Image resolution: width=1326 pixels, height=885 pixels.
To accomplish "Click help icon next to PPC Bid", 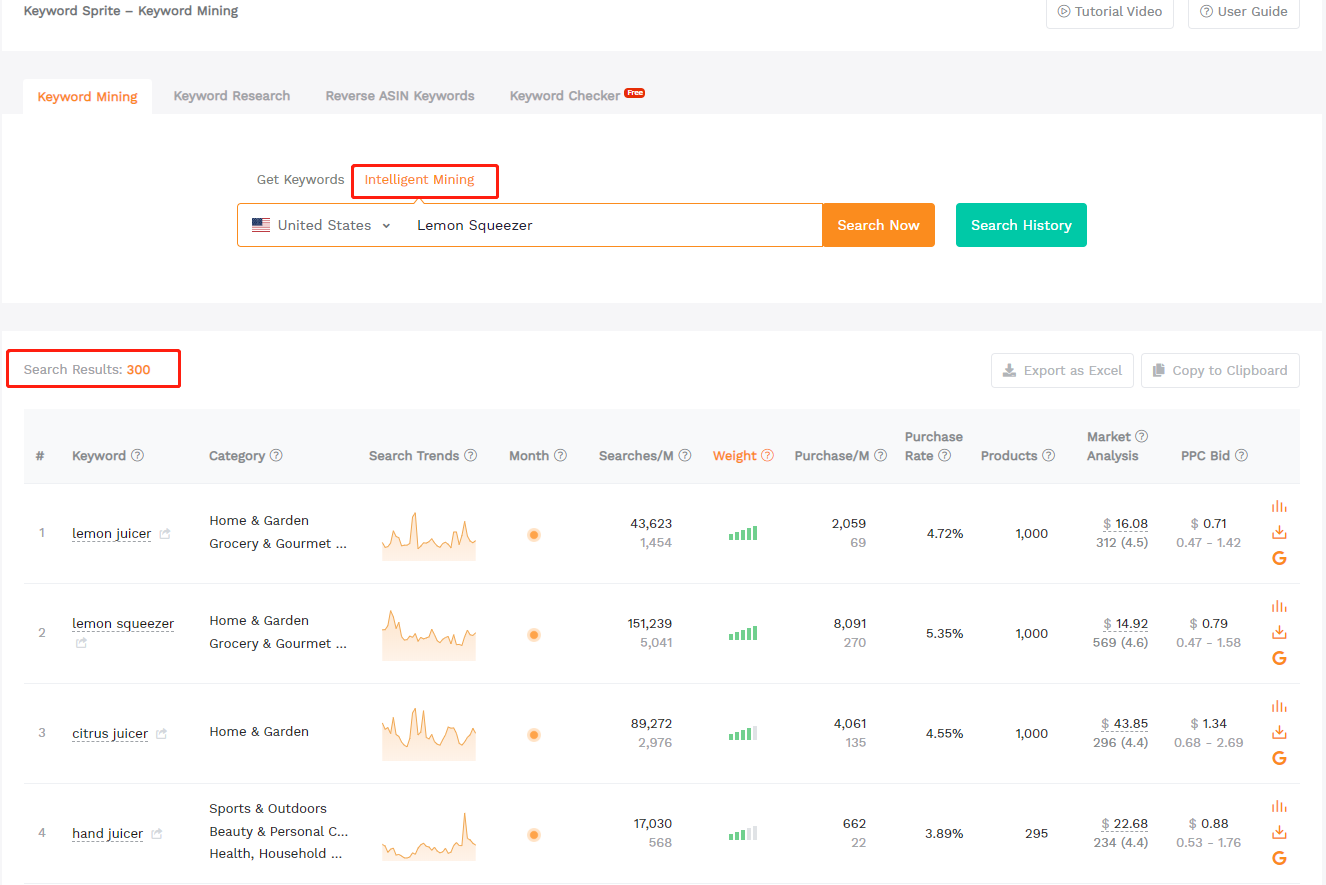I will pyautogui.click(x=1241, y=456).
